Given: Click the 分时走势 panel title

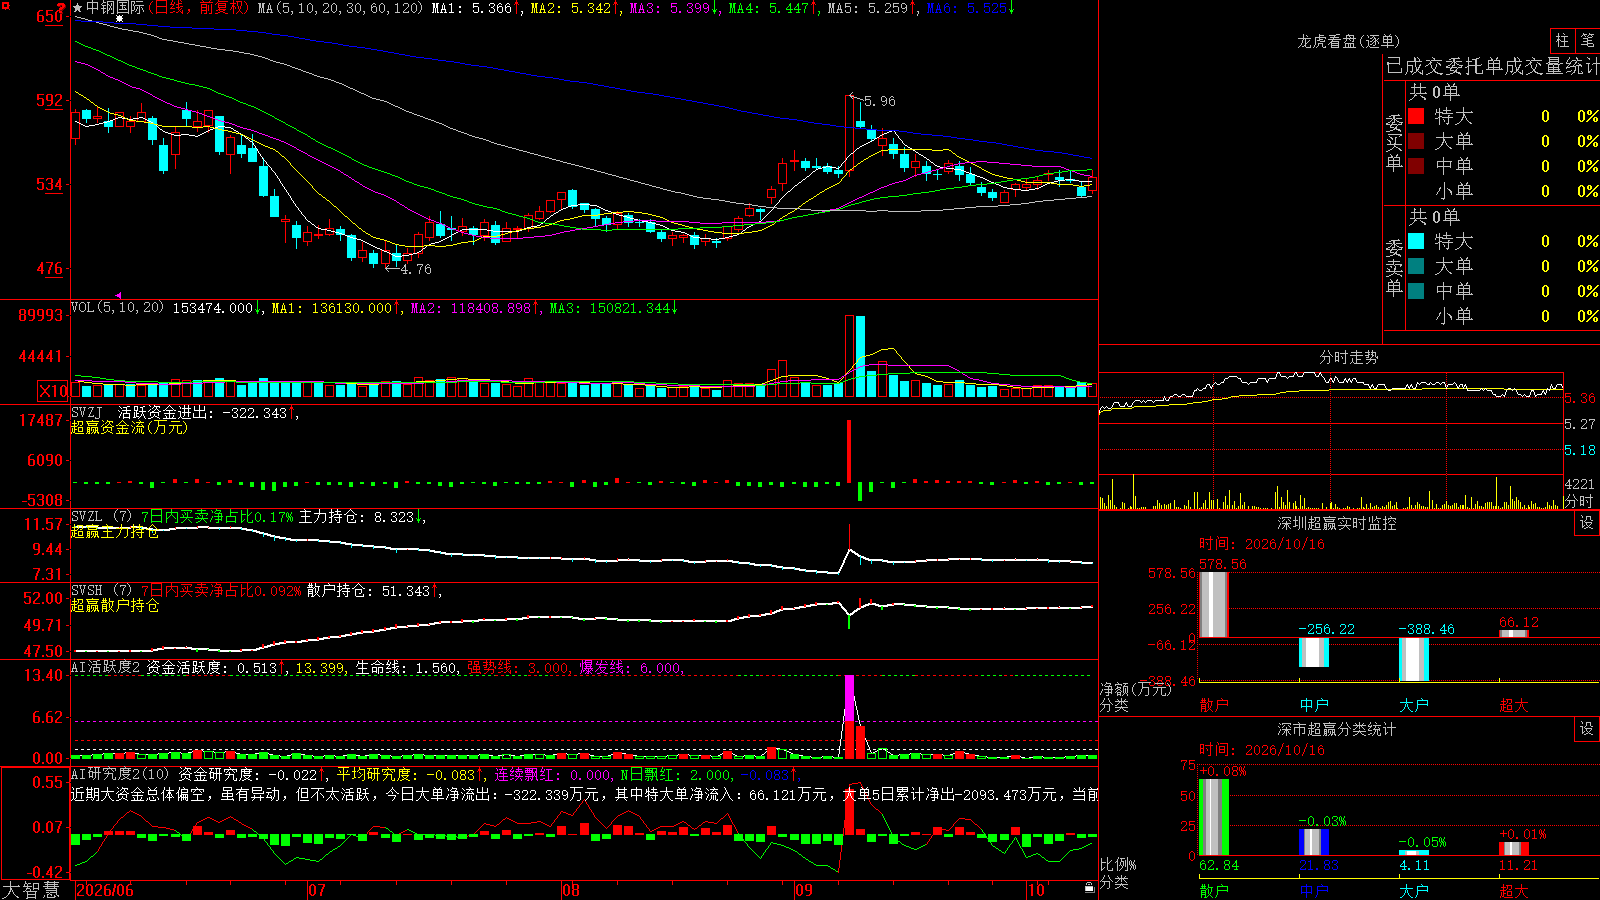Looking at the screenshot, I should click(x=1348, y=357).
